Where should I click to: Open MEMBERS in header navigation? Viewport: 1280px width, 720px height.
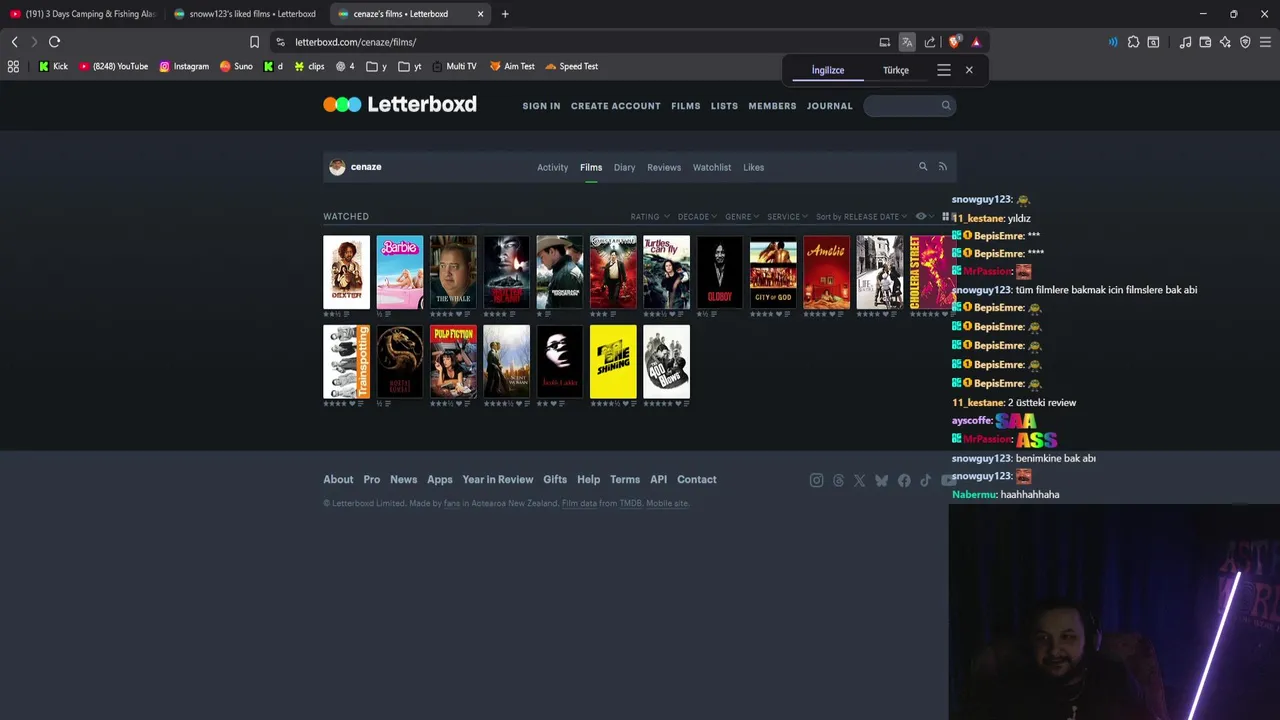(x=772, y=106)
